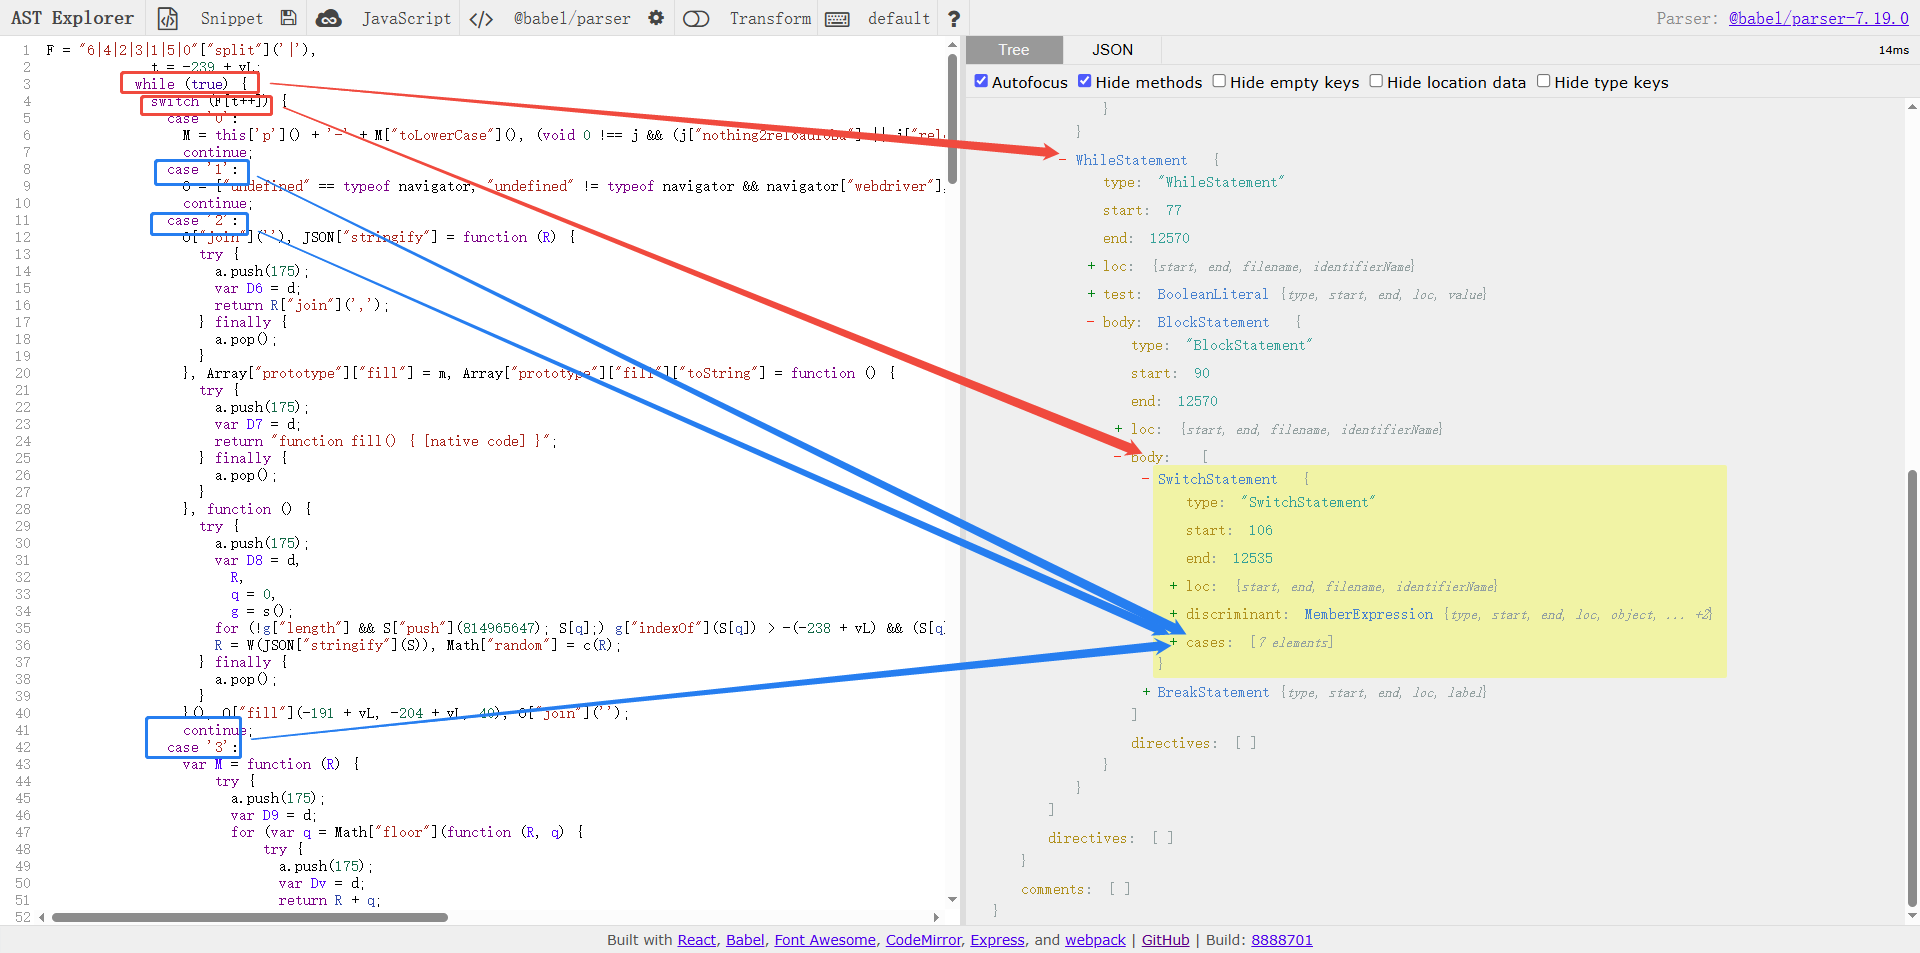Switch to the Tree tab
Image resolution: width=1920 pixels, height=953 pixels.
(x=1013, y=50)
